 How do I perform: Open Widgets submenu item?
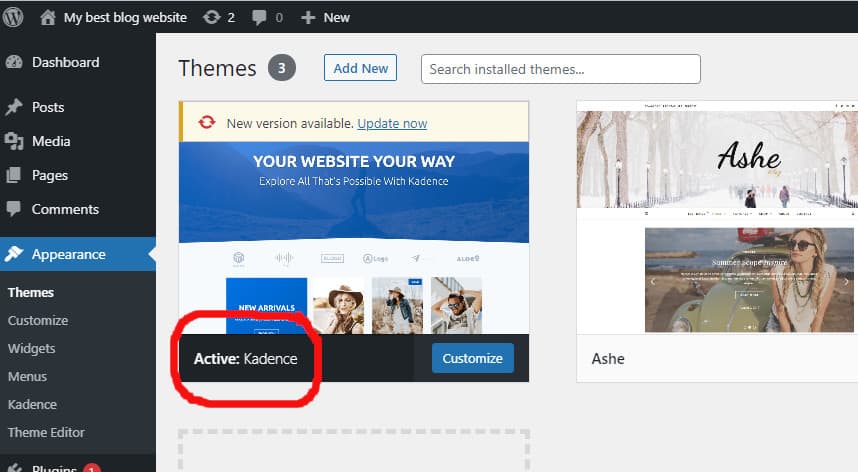(31, 348)
